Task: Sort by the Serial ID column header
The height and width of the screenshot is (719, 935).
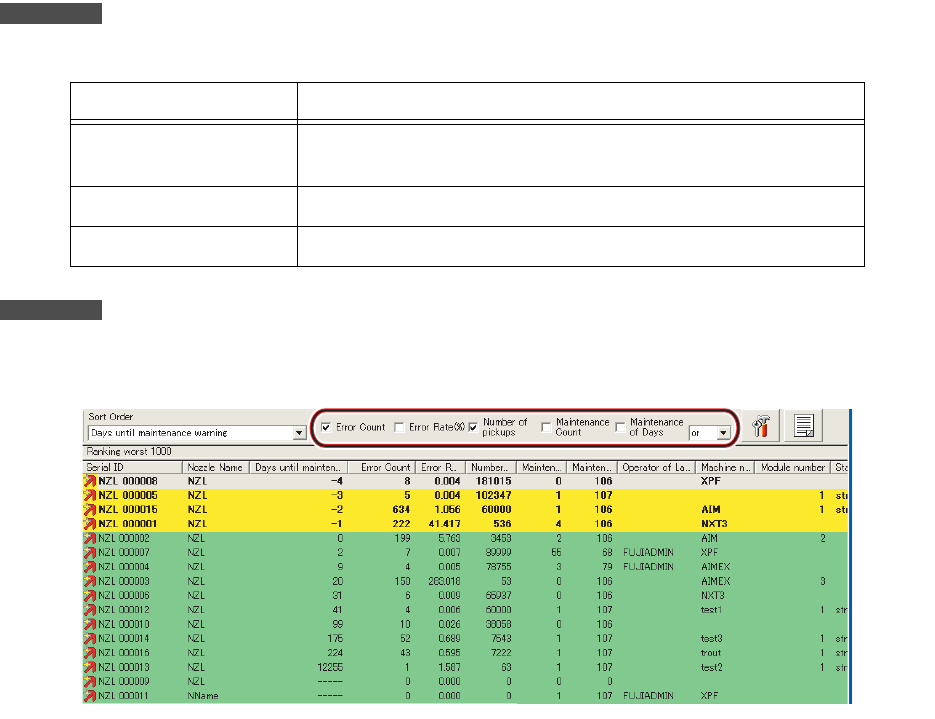Action: tap(132, 467)
